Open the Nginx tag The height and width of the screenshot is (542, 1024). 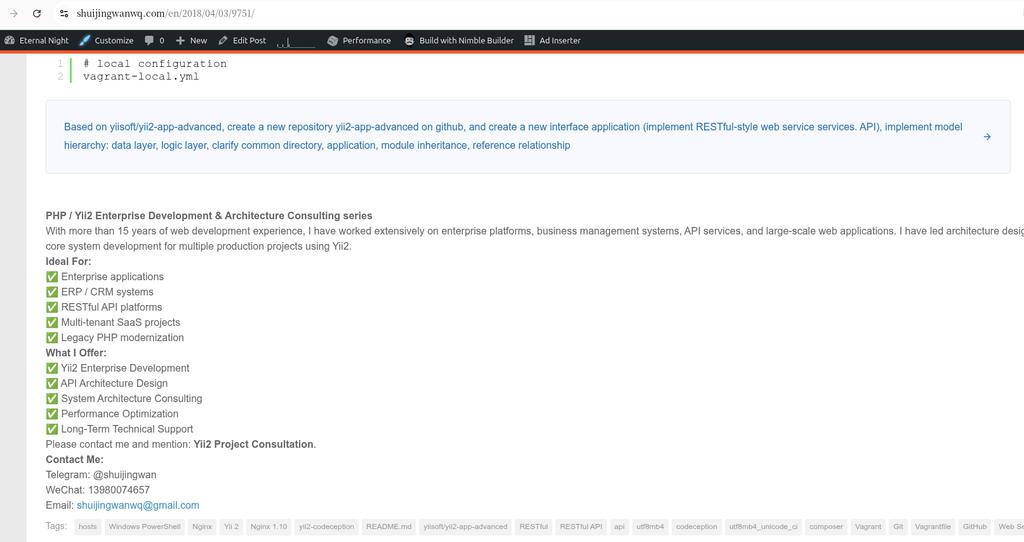click(202, 526)
